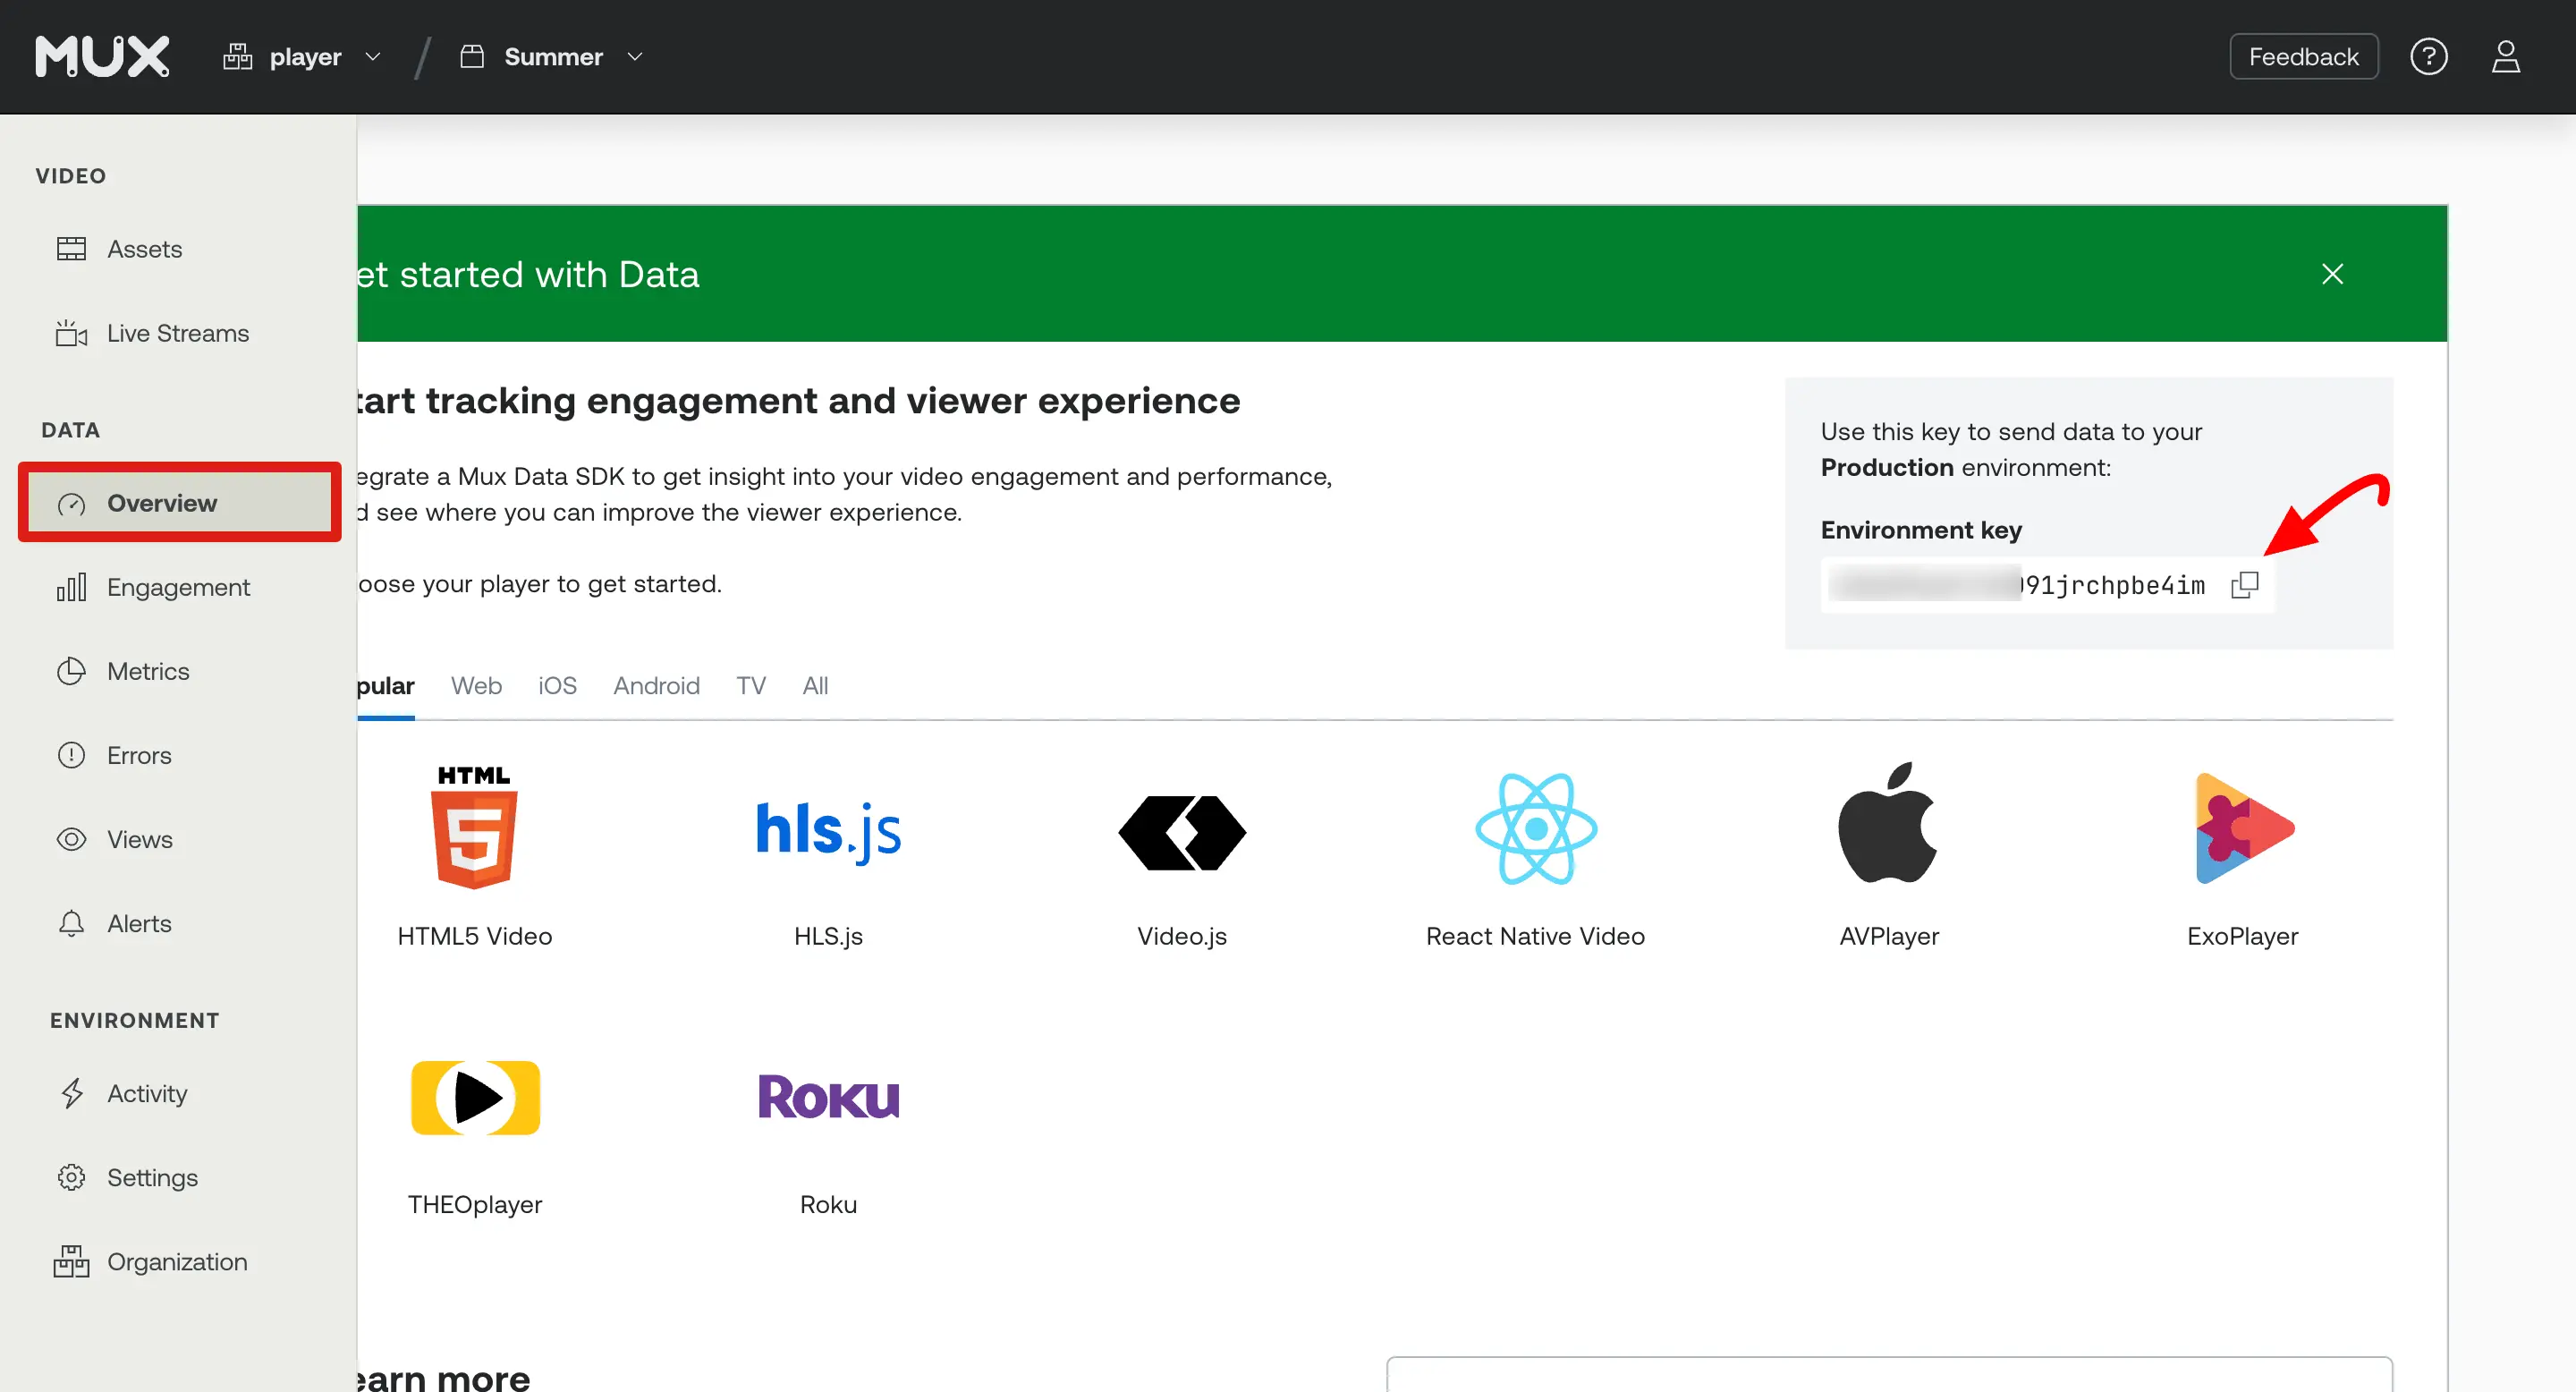Select the Android tab
The image size is (2576, 1392).
click(x=656, y=686)
